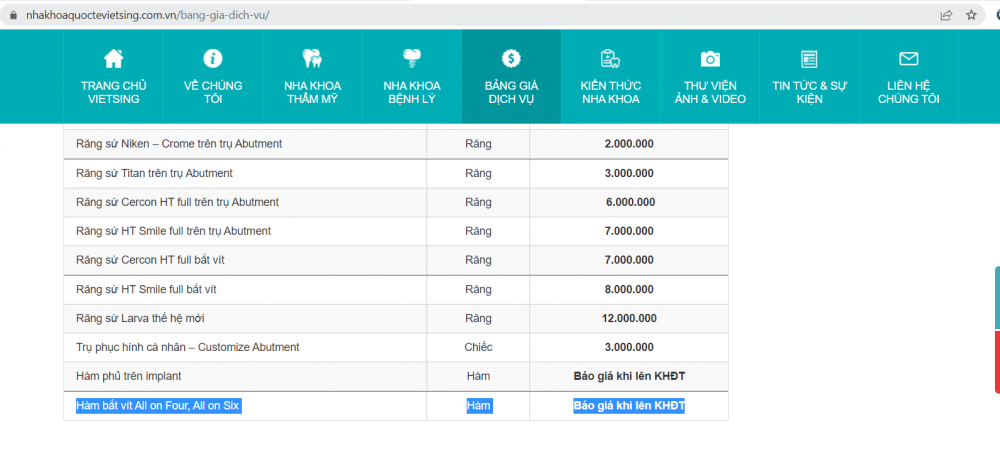Go to the Liên Hệ Chúng Tôi page

click(x=908, y=92)
